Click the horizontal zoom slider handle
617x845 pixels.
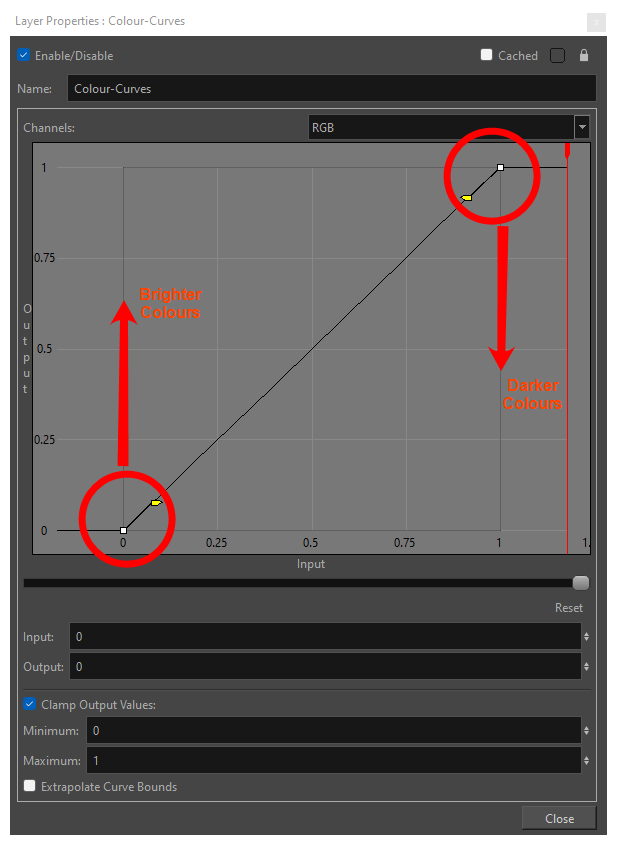coord(581,583)
